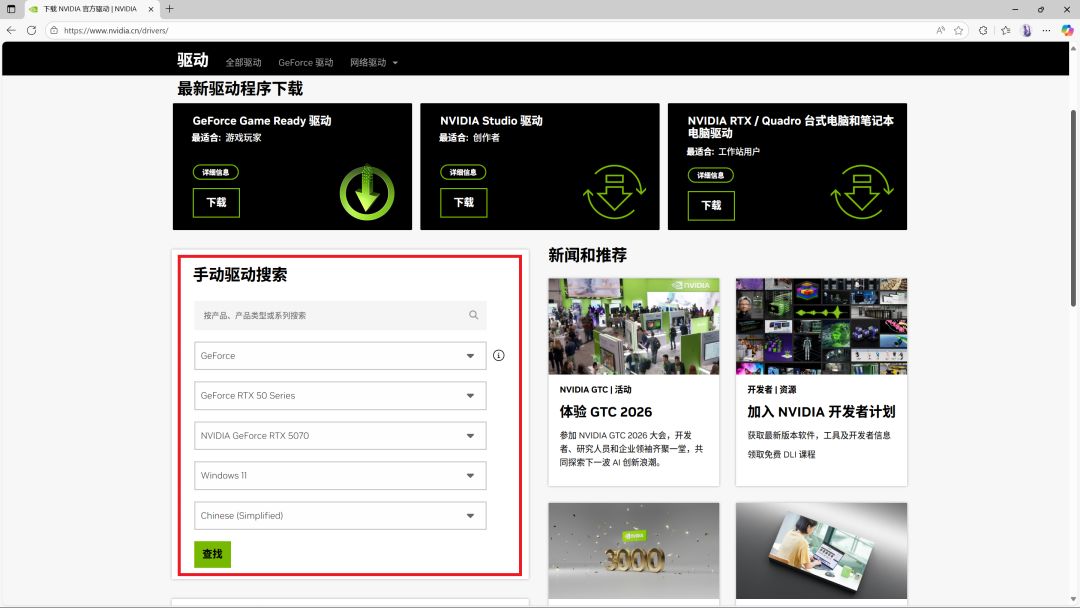Expand the 网络驱动 menu arrow
1080x608 pixels.
395,63
